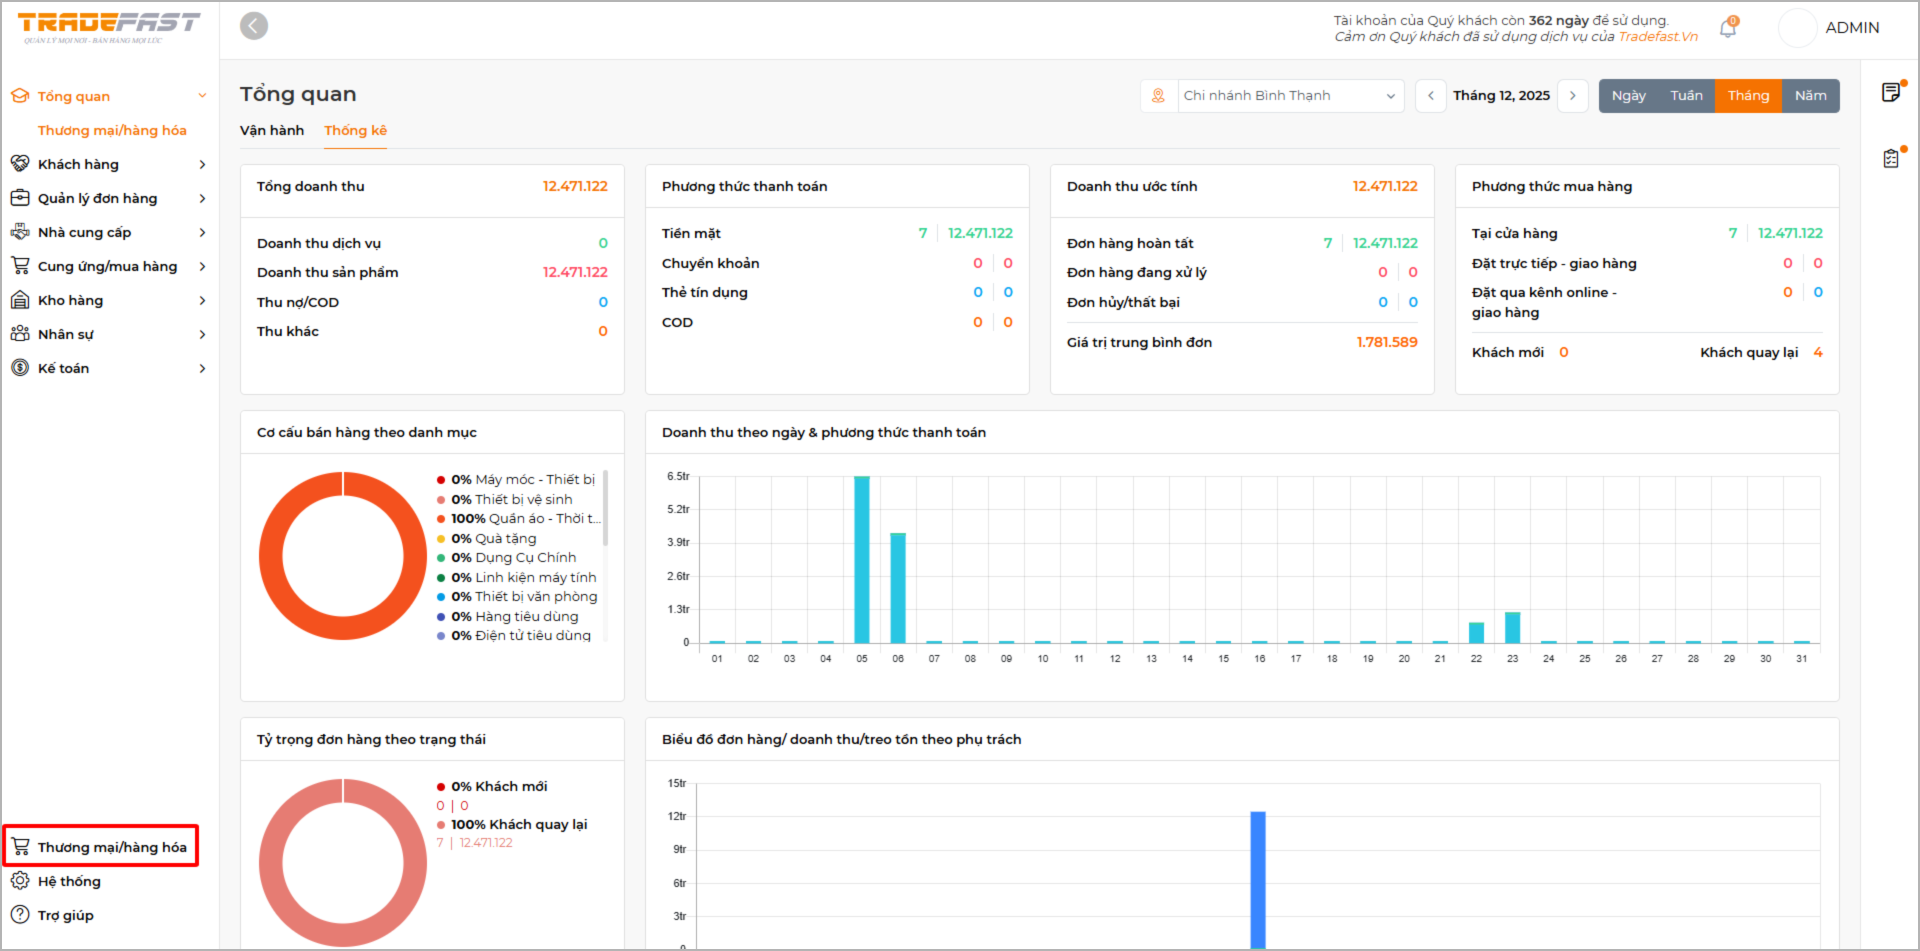
Task: Click the Kho hàng warehouse icon
Action: click(20, 300)
